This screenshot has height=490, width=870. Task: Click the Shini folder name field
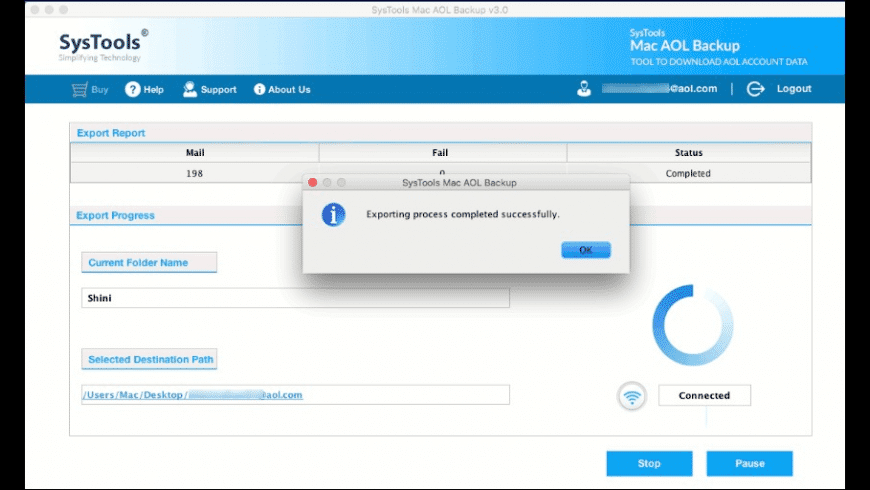pos(295,298)
